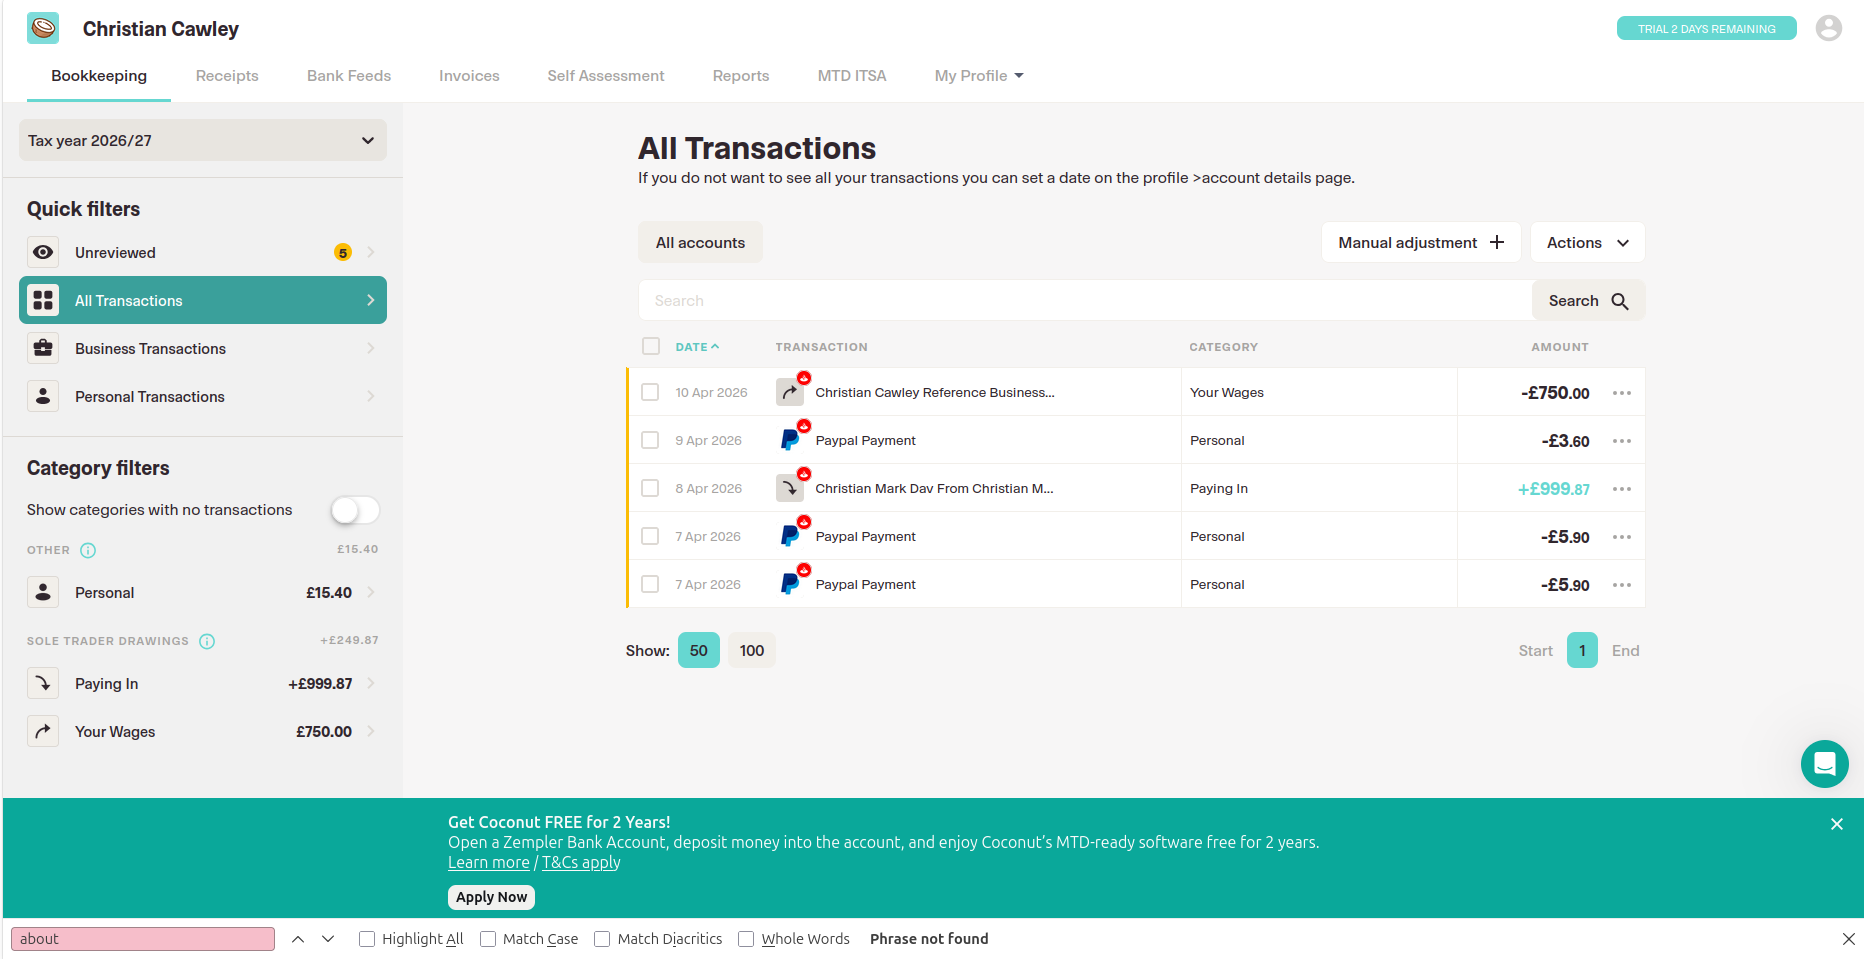Click the Personal Transactions person icon
Viewport: 1864px width, 959px height.
point(43,396)
